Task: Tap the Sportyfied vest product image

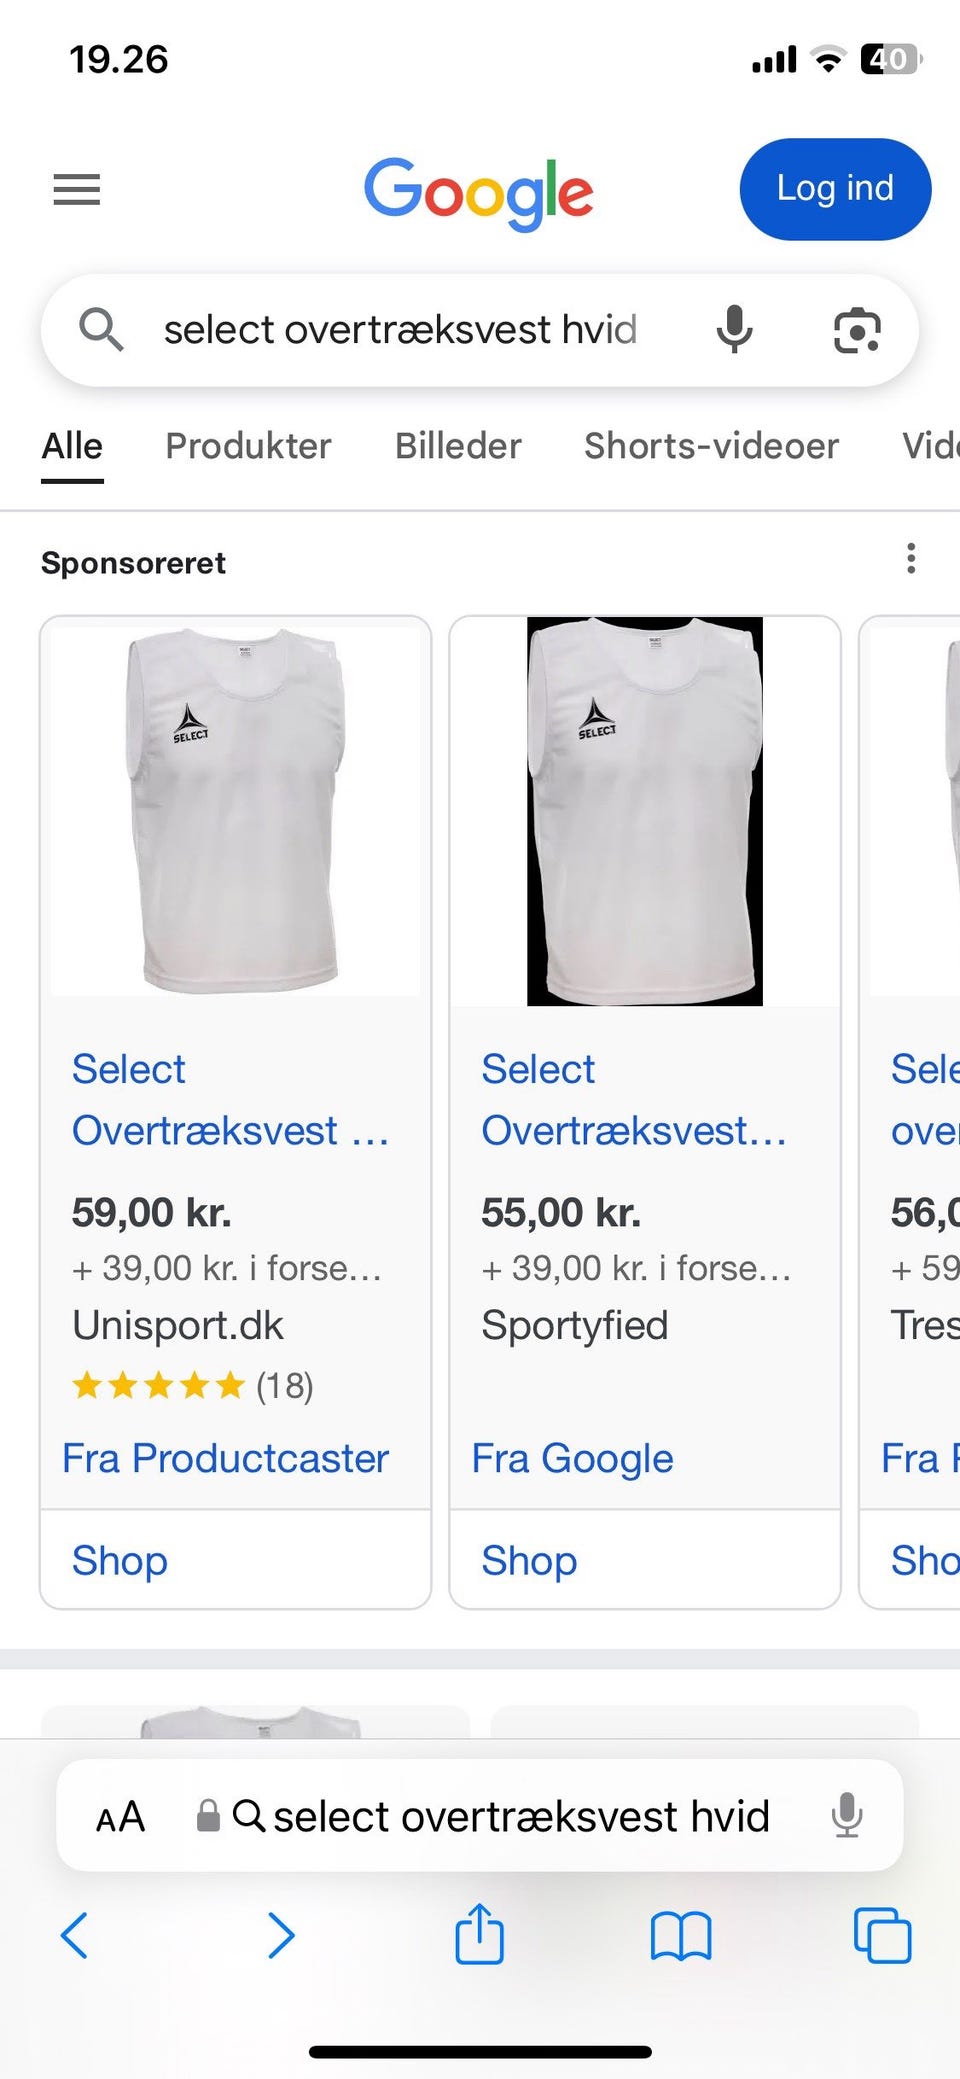Action: coord(645,811)
